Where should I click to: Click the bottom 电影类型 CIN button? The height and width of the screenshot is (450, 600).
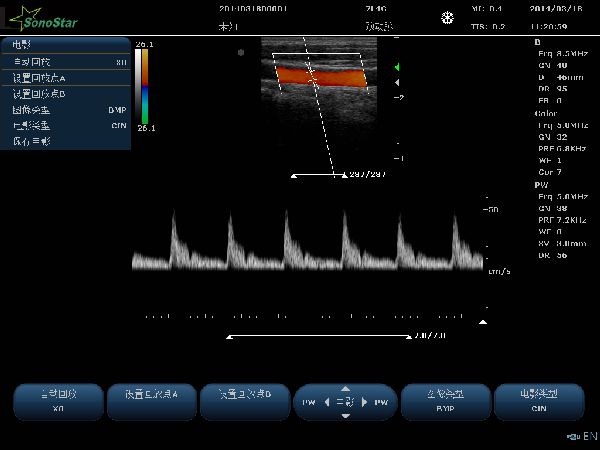[x=539, y=402]
